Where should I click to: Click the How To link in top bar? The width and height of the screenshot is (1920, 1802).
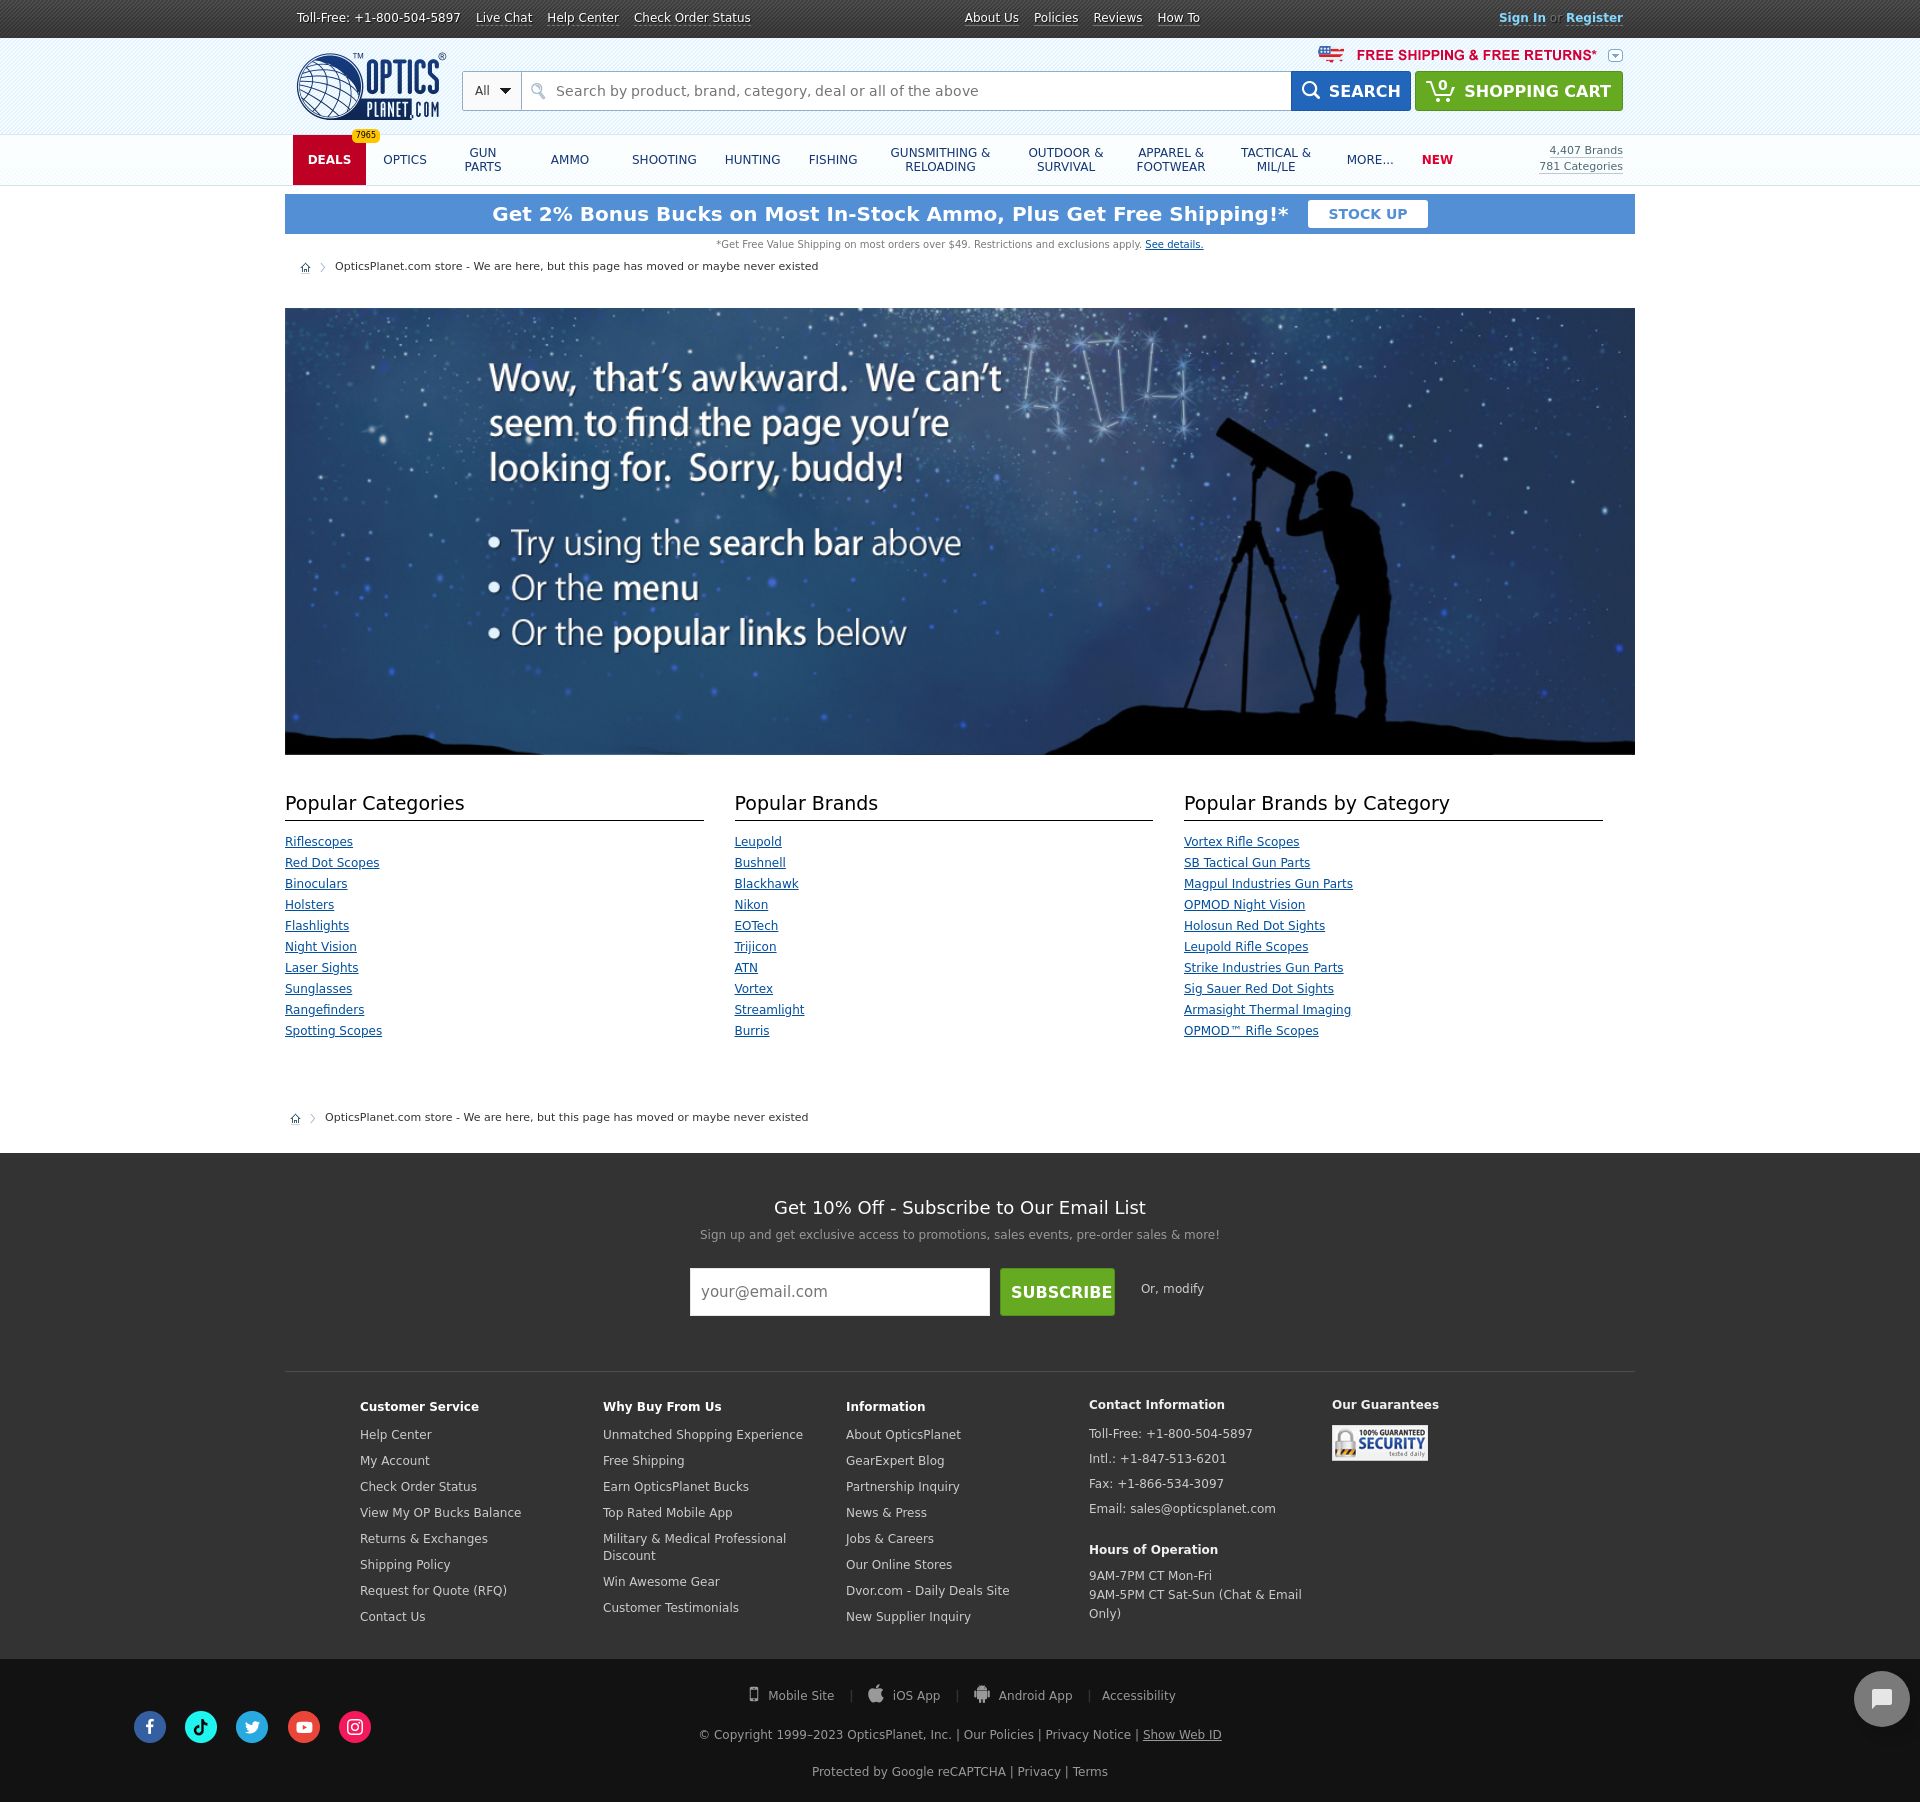1178,18
